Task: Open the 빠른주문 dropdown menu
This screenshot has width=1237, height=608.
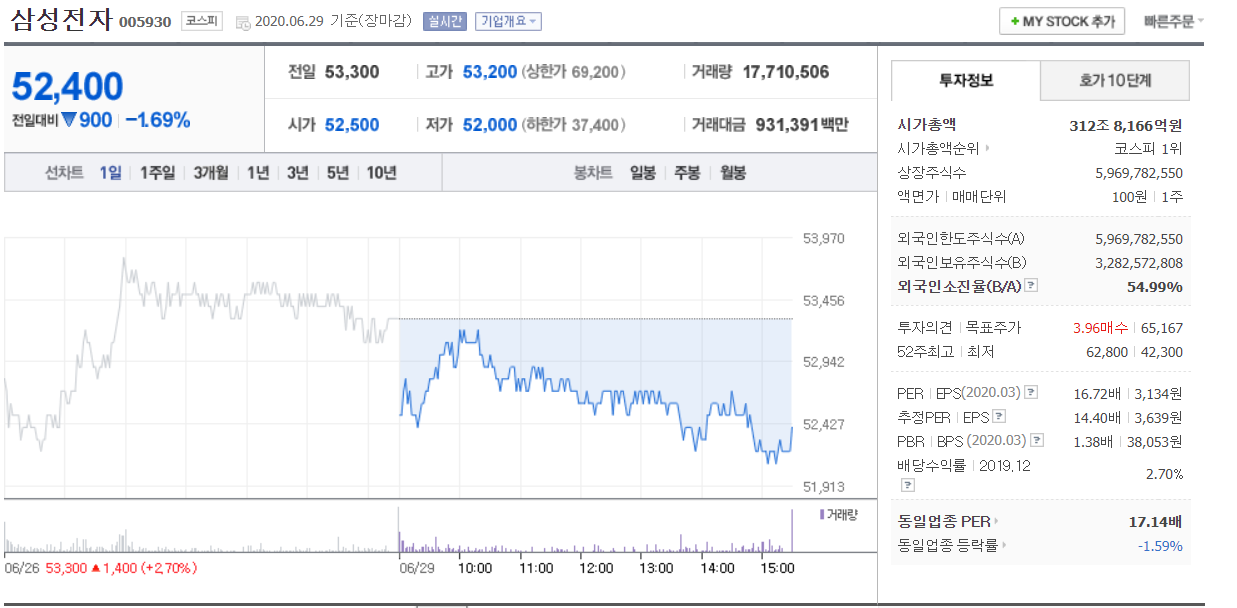Action: pyautogui.click(x=1174, y=21)
